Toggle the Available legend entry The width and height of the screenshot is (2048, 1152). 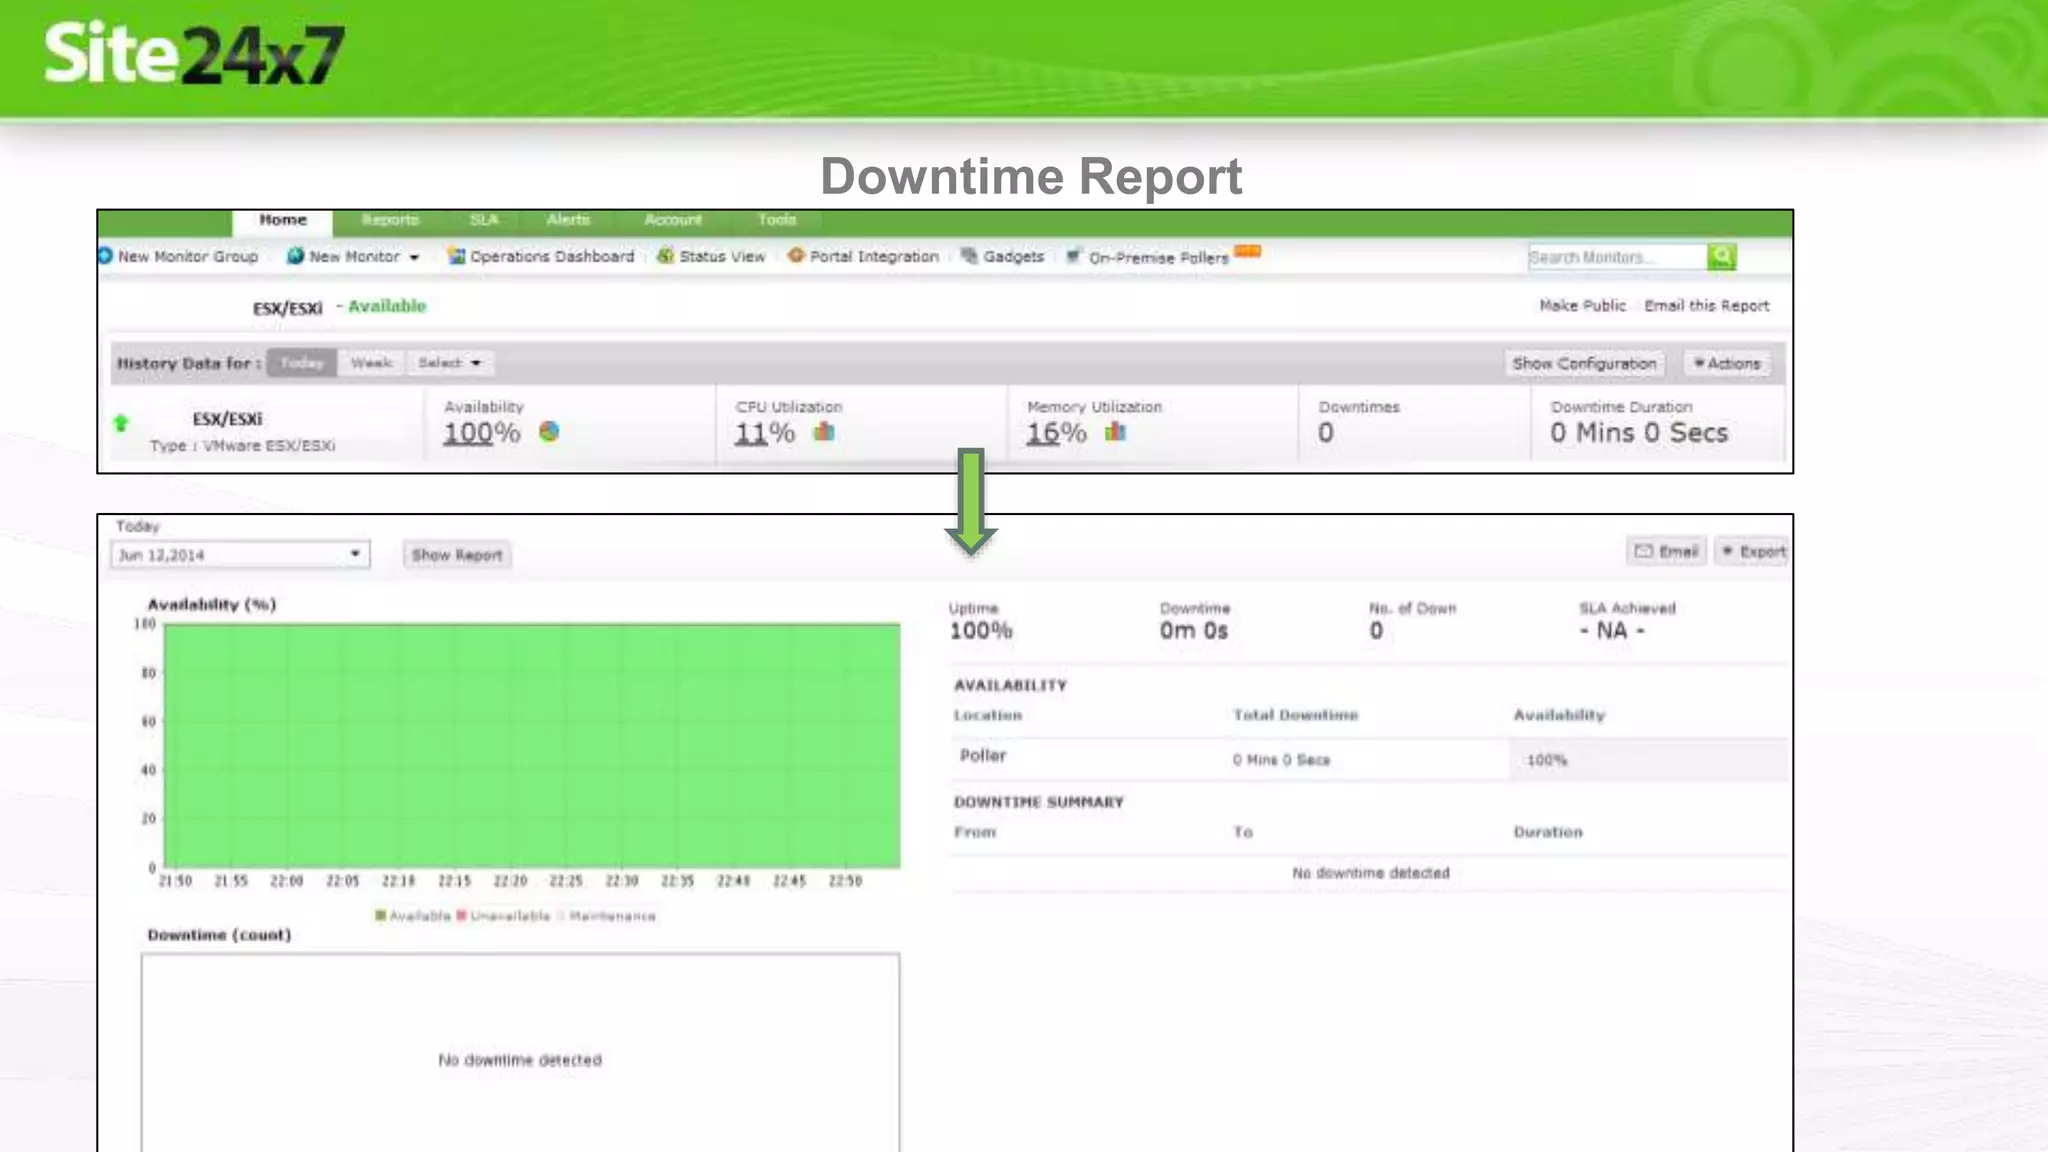click(x=413, y=916)
